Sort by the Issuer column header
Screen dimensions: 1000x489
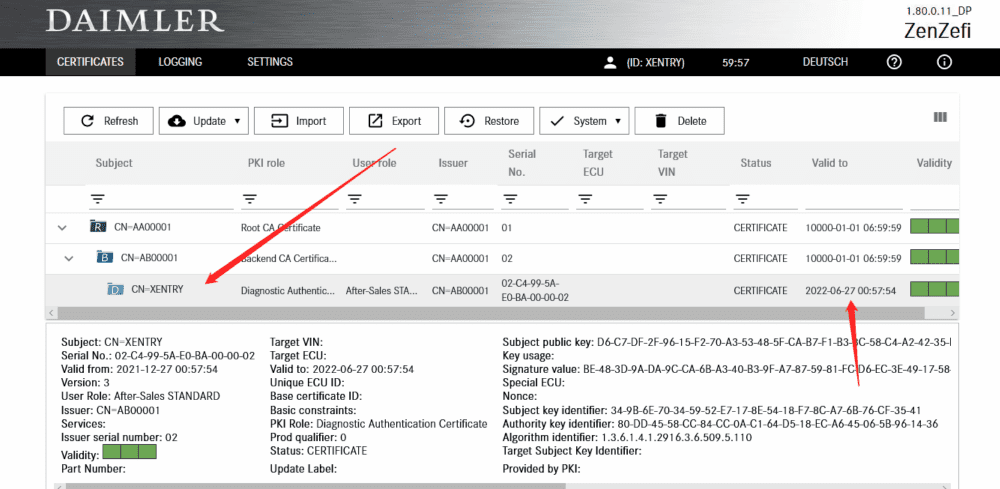point(453,163)
